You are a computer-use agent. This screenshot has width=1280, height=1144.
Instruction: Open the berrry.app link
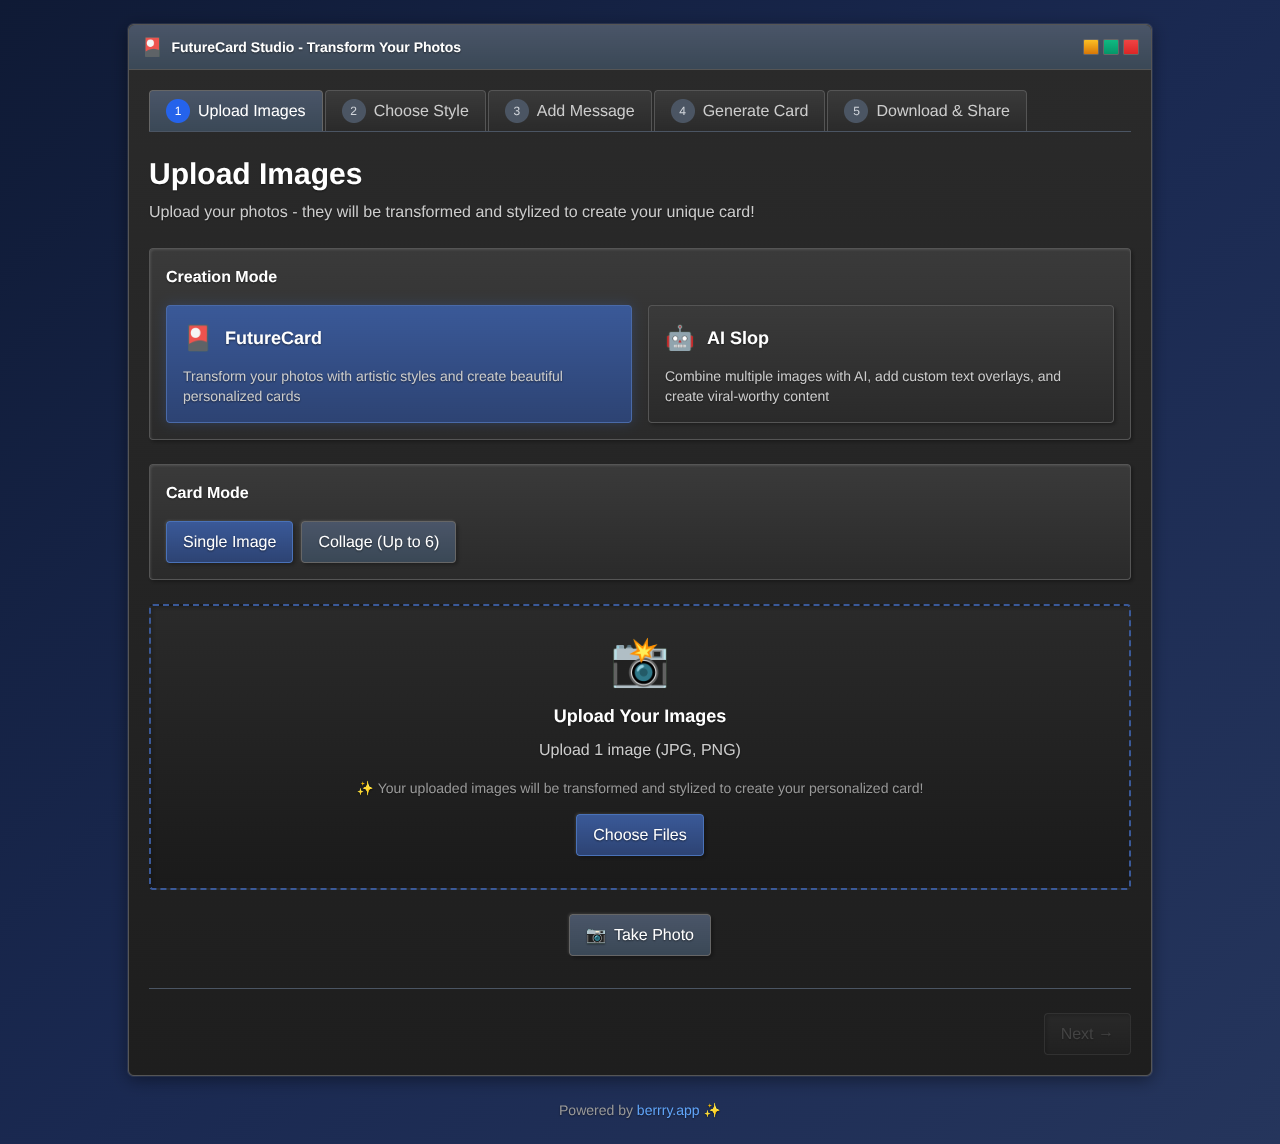point(667,1110)
